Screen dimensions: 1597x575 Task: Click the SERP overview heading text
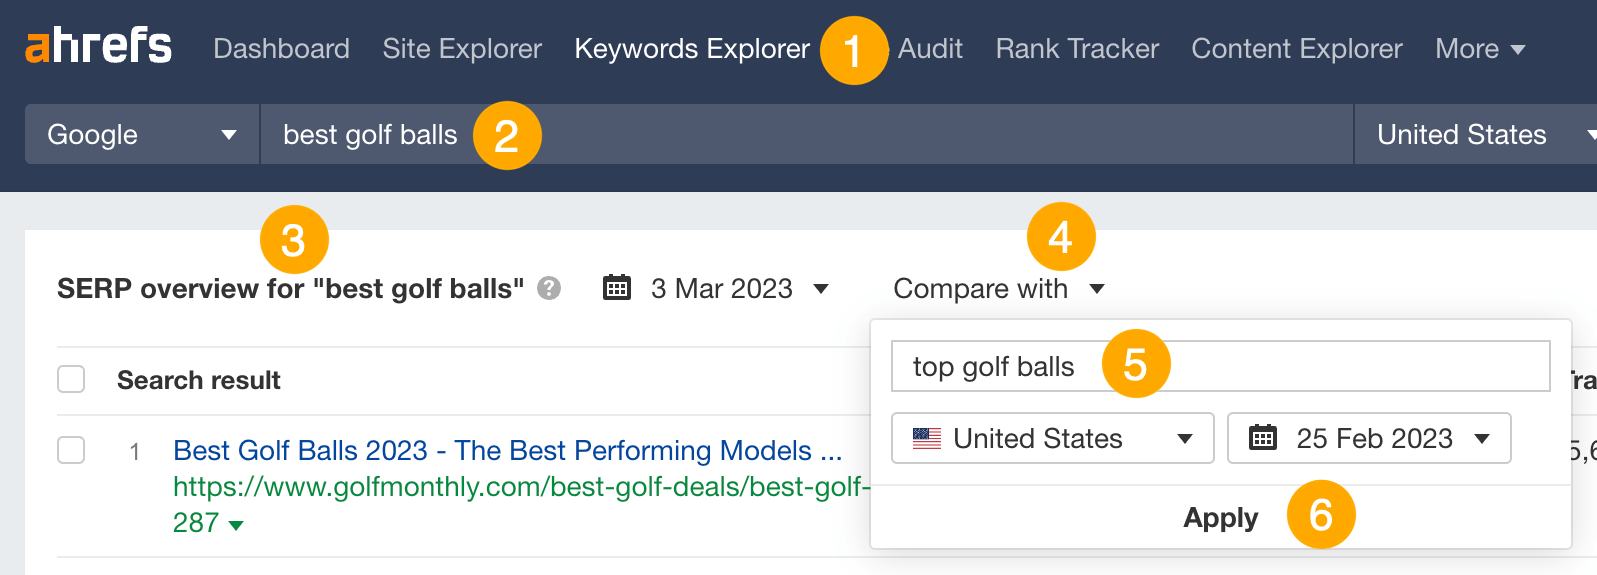click(290, 288)
